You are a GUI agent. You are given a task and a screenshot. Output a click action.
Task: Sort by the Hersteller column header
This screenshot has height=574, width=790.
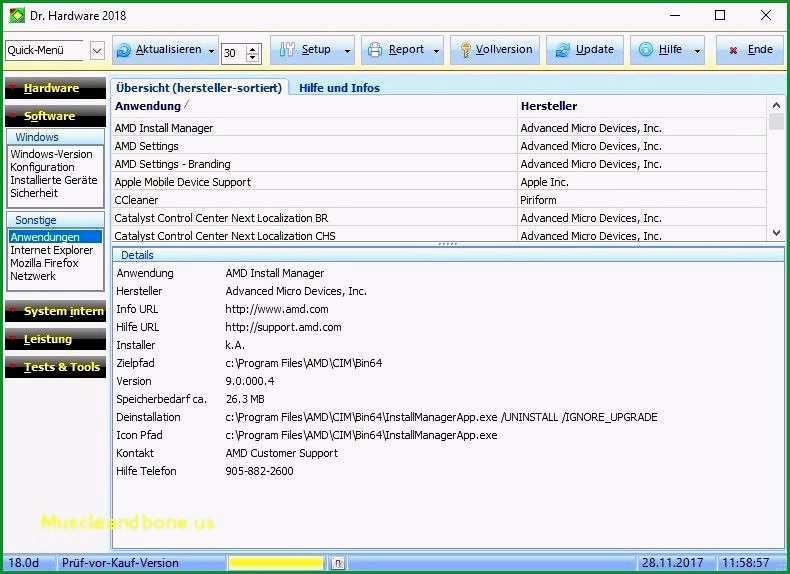coord(642,106)
